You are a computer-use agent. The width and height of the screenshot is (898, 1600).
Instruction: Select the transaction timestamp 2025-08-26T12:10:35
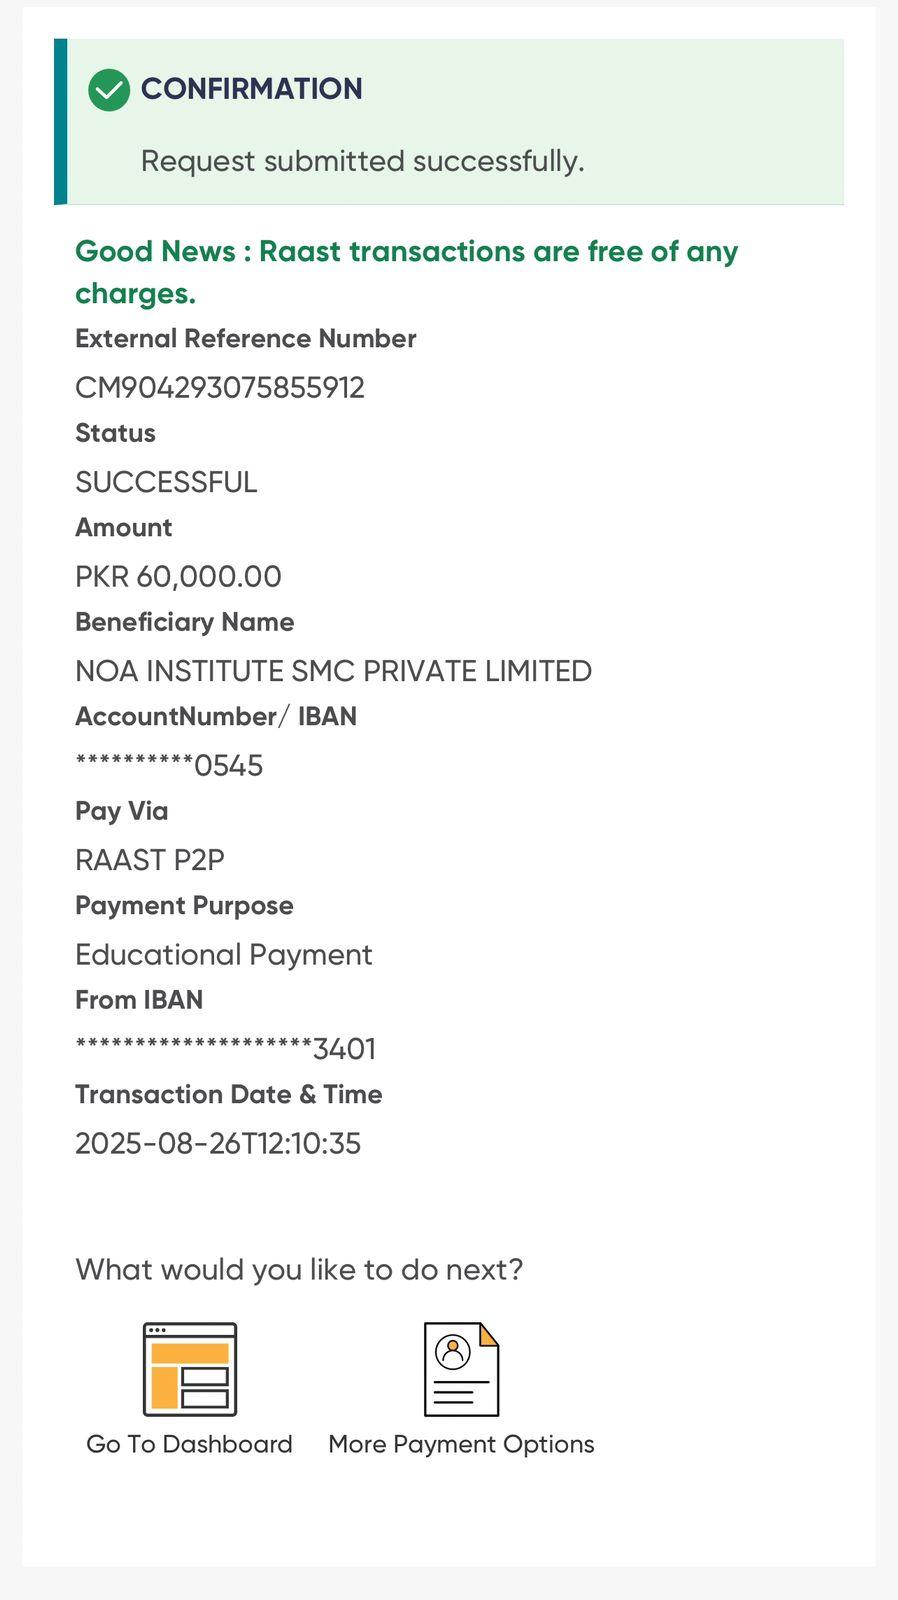click(218, 1144)
